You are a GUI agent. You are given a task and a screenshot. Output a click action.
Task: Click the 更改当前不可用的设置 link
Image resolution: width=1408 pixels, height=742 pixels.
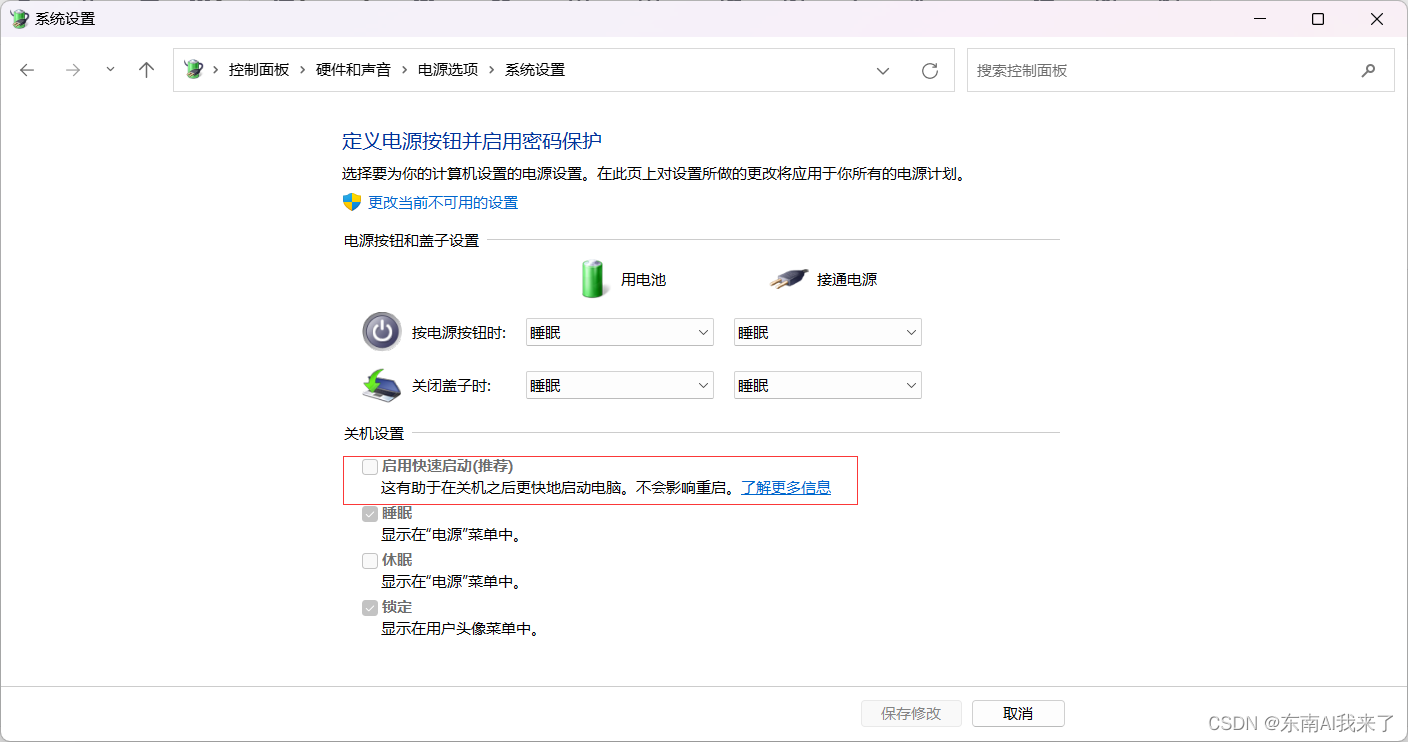[443, 203]
